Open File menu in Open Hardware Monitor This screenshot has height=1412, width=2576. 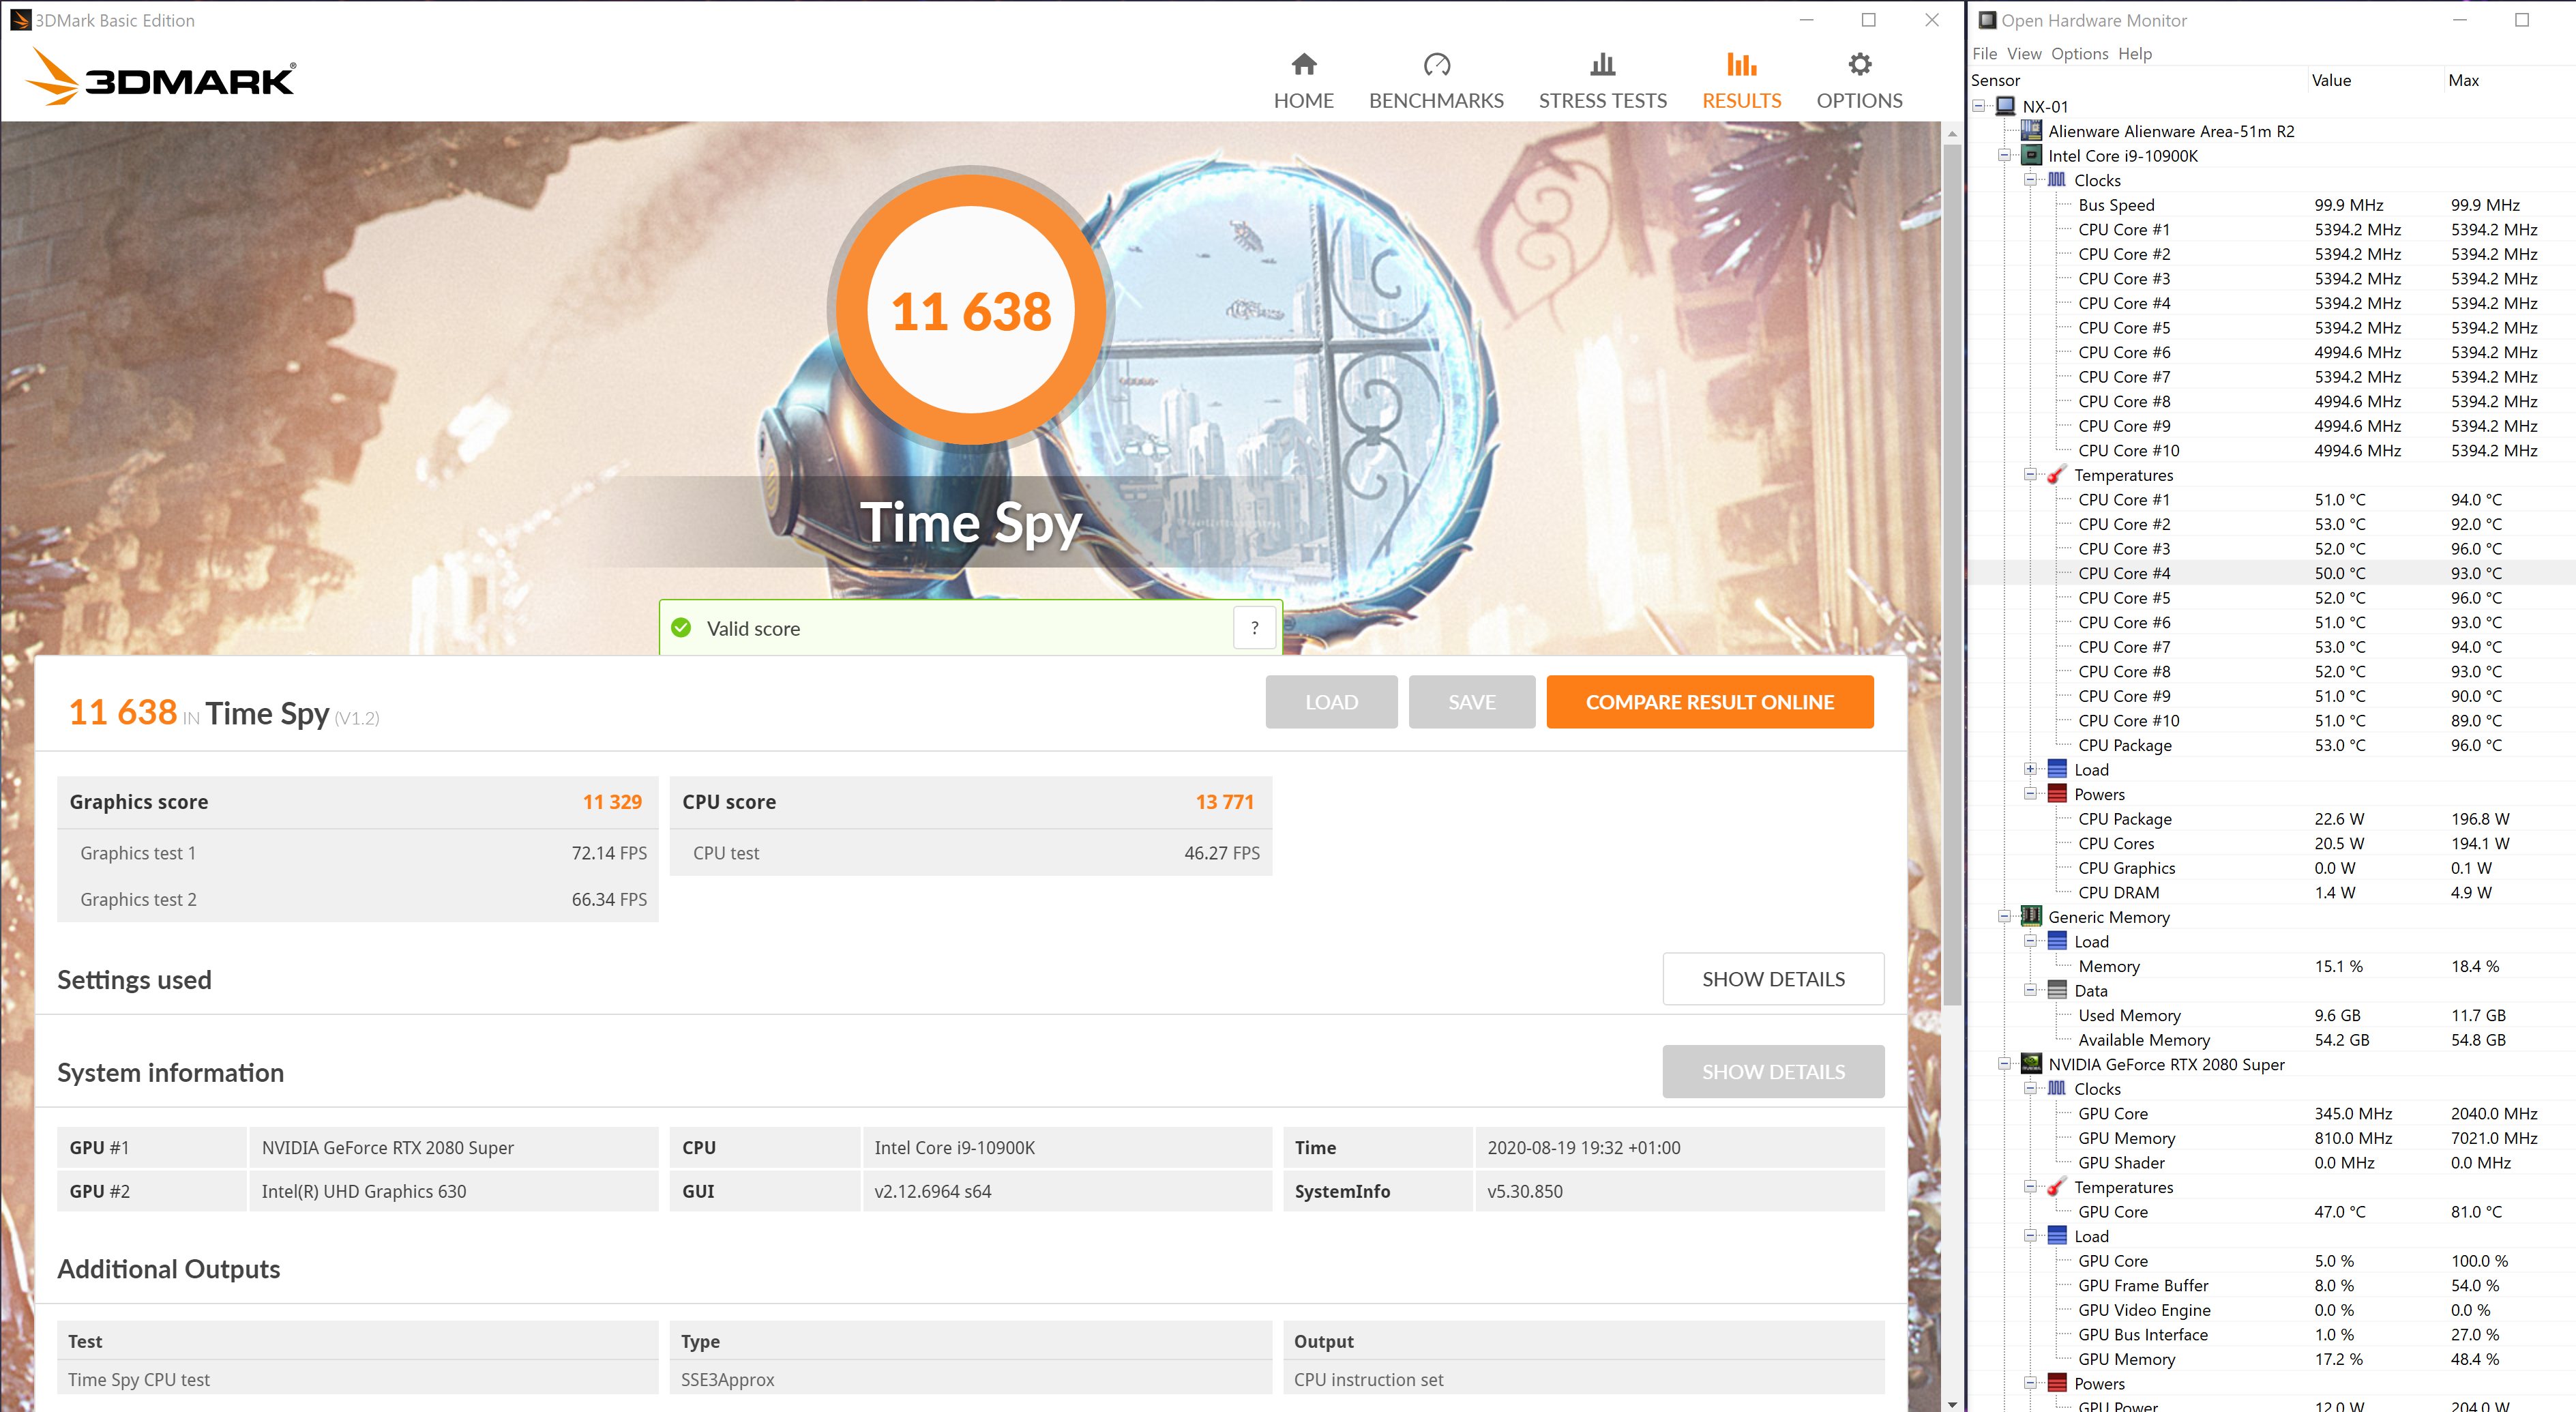click(x=1984, y=54)
